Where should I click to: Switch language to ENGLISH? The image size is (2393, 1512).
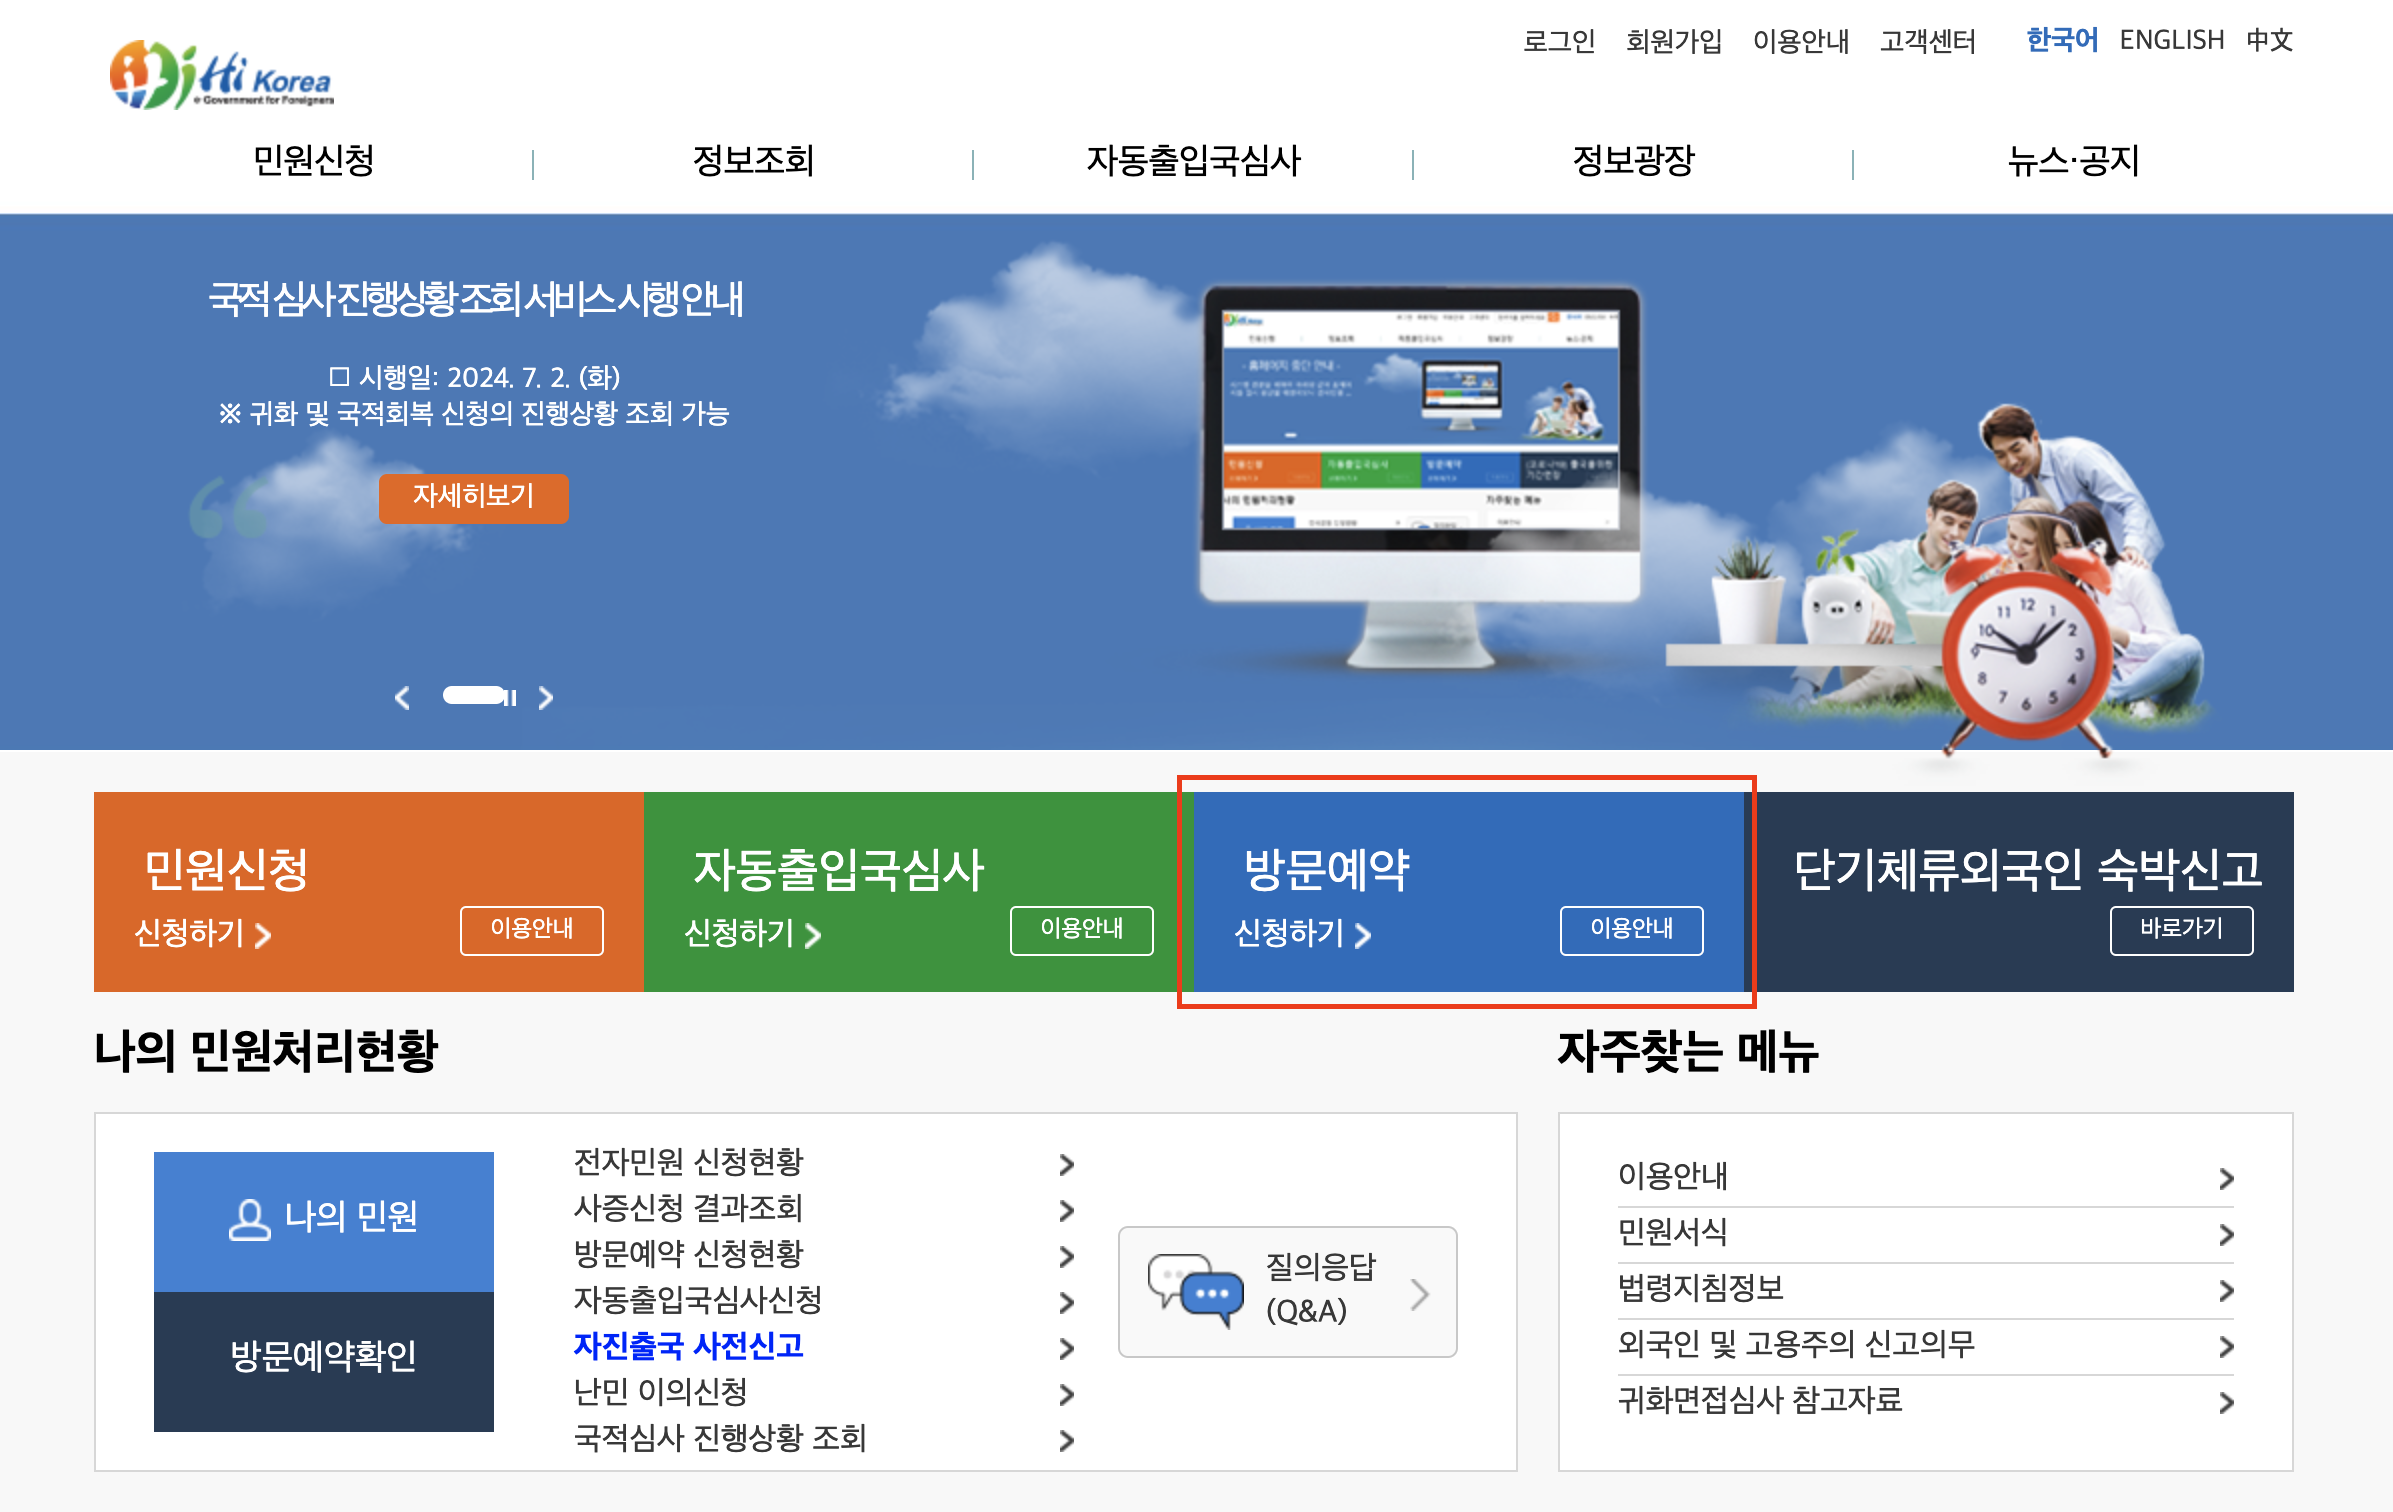[2171, 40]
